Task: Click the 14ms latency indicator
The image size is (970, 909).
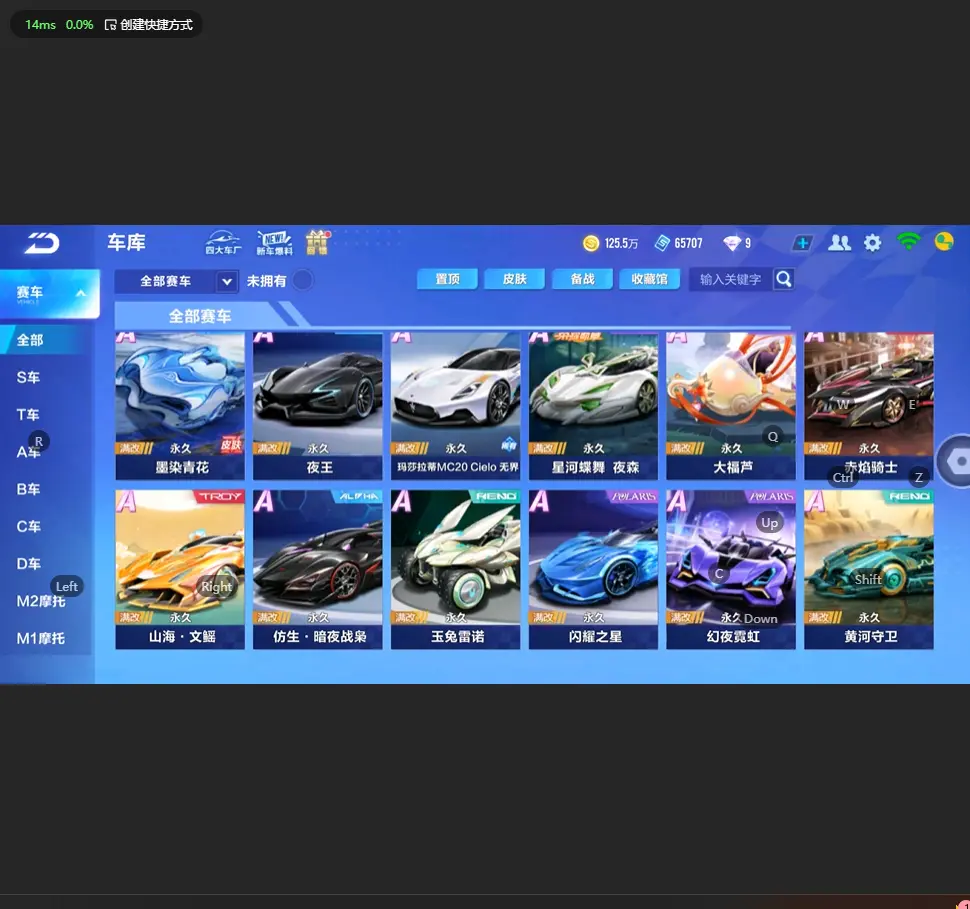Action: tap(40, 25)
